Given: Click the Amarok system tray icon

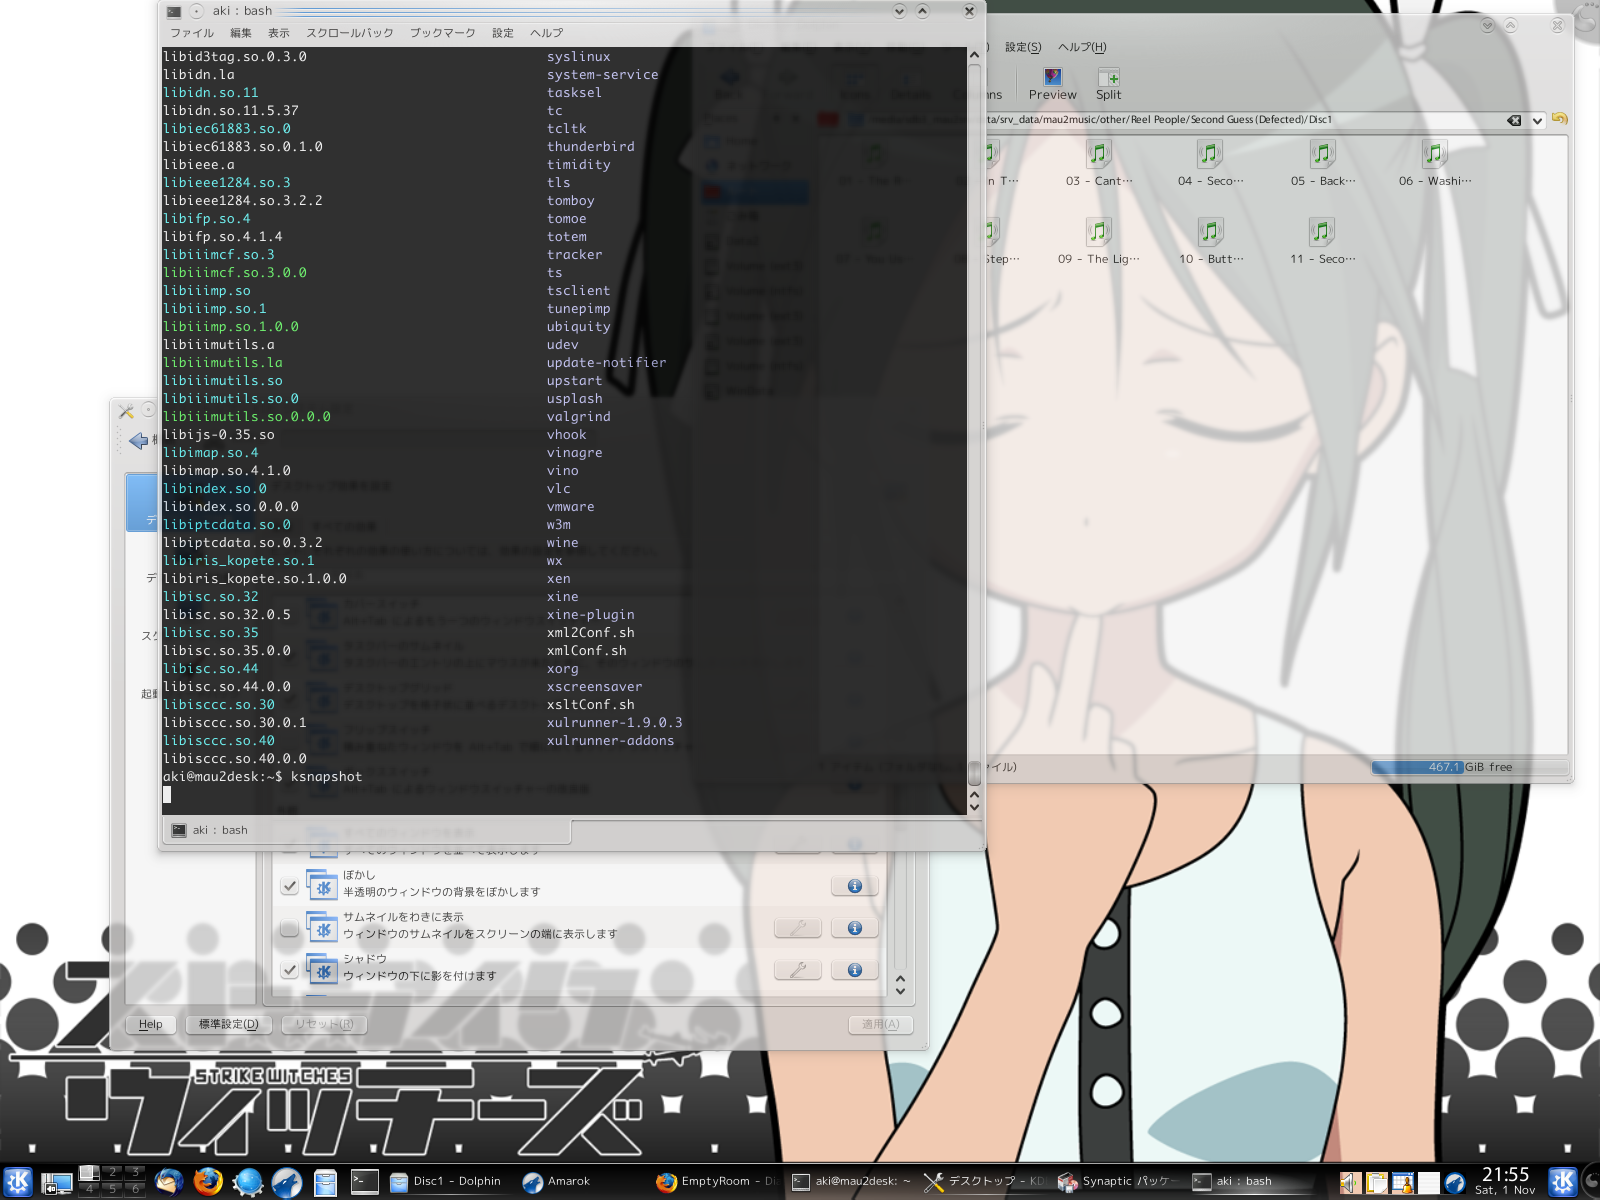Looking at the screenshot, I should [x=1455, y=1183].
